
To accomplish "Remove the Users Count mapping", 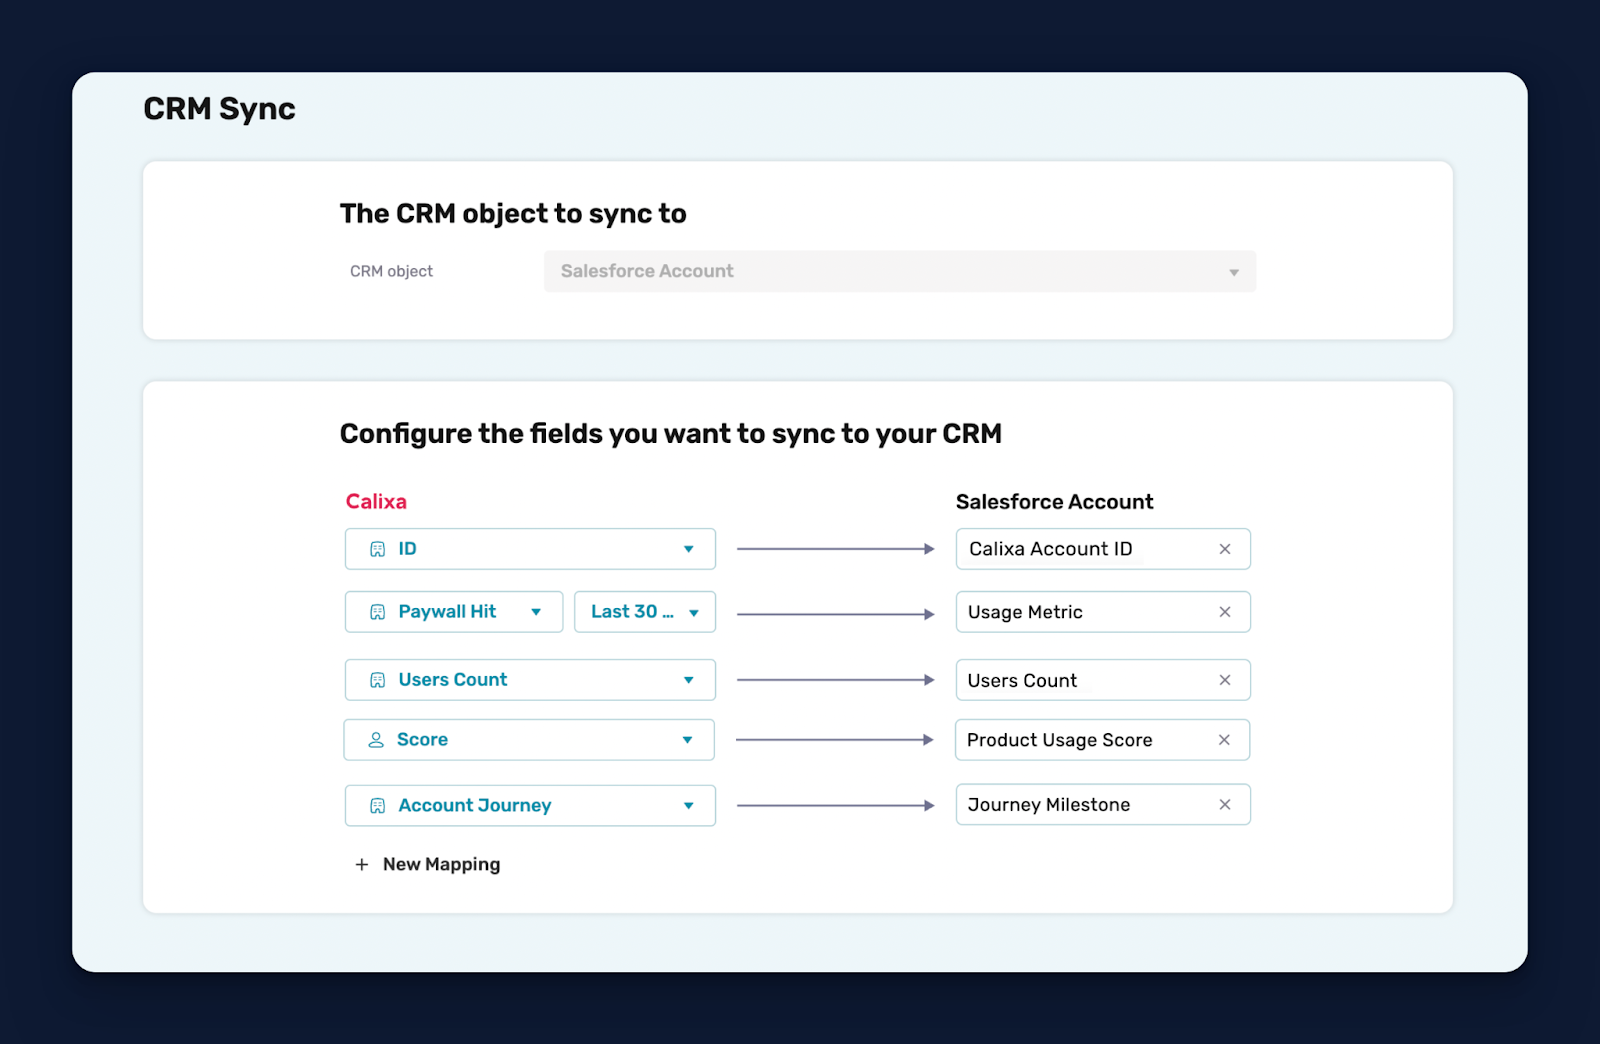I will (x=1224, y=680).
